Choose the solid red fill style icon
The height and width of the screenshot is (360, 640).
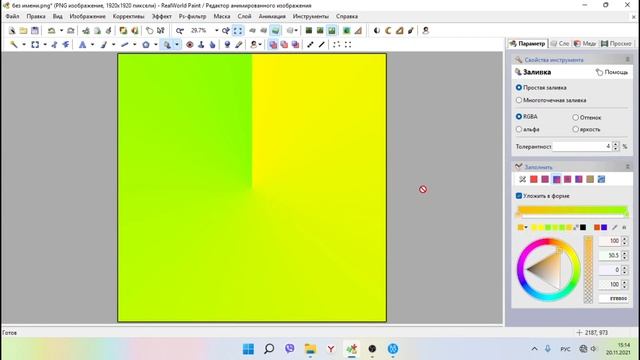click(x=533, y=179)
